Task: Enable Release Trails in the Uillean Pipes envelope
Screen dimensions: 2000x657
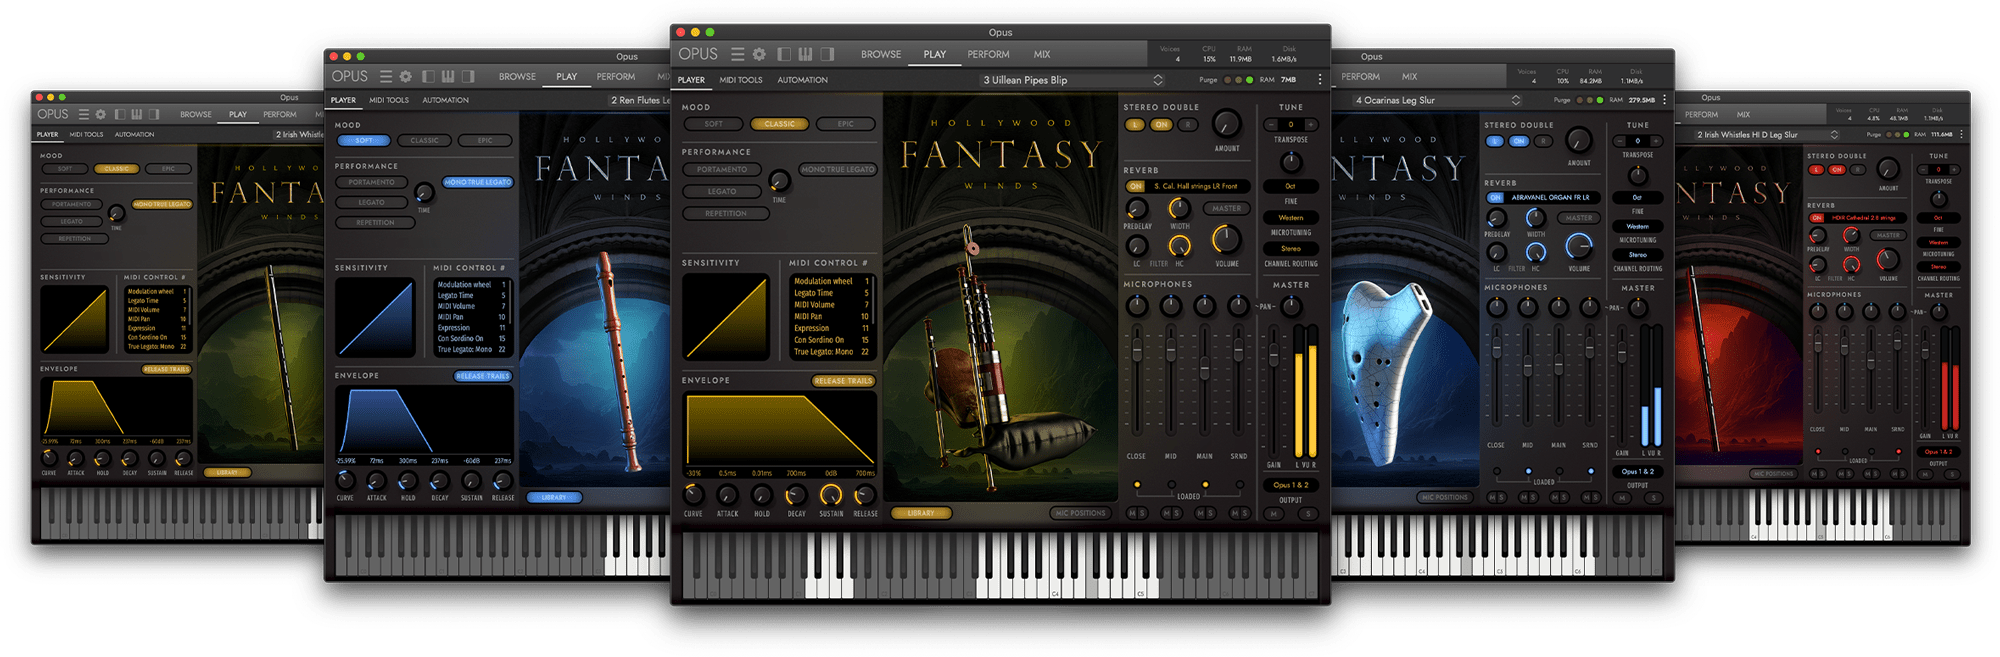Action: (x=843, y=381)
